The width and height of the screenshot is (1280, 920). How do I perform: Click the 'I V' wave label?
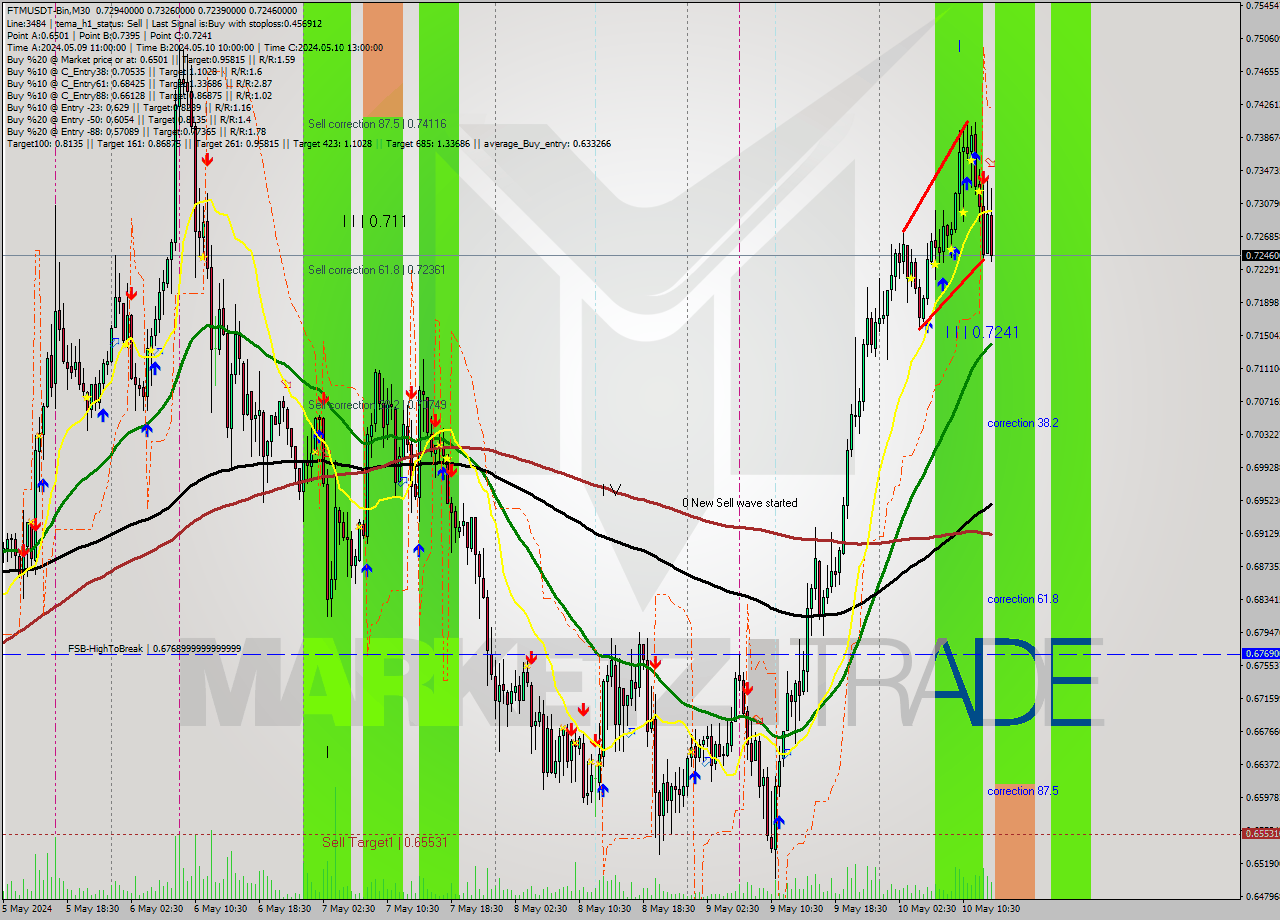click(611, 490)
